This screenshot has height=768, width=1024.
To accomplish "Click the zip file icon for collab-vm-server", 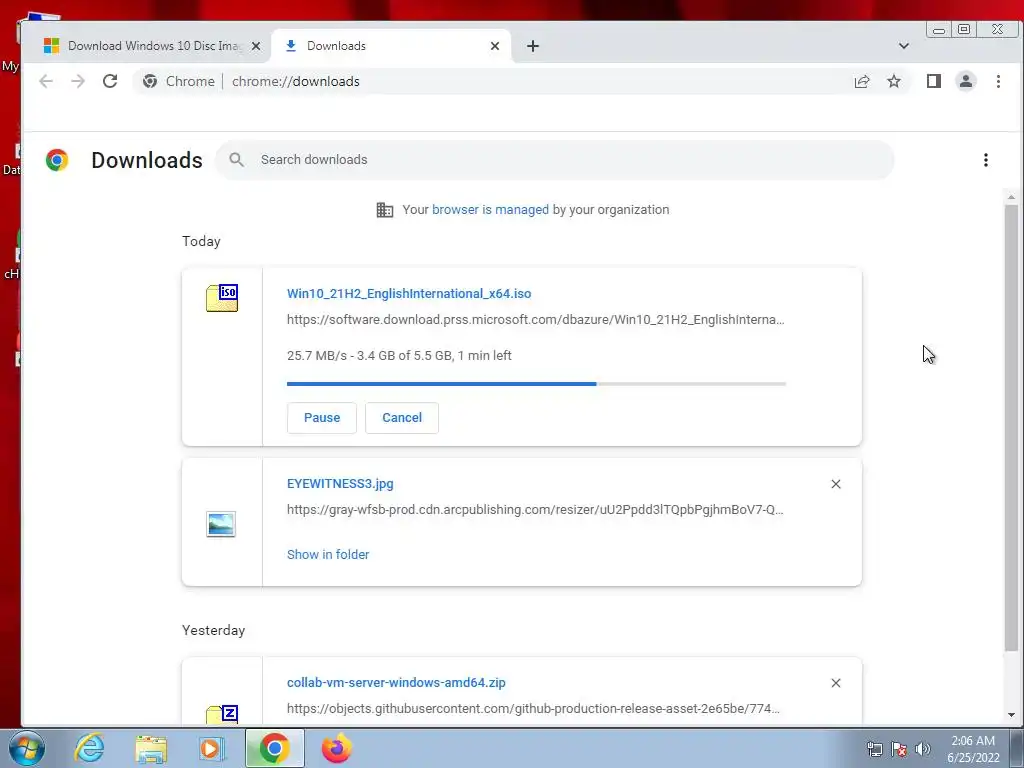I will click(222, 714).
